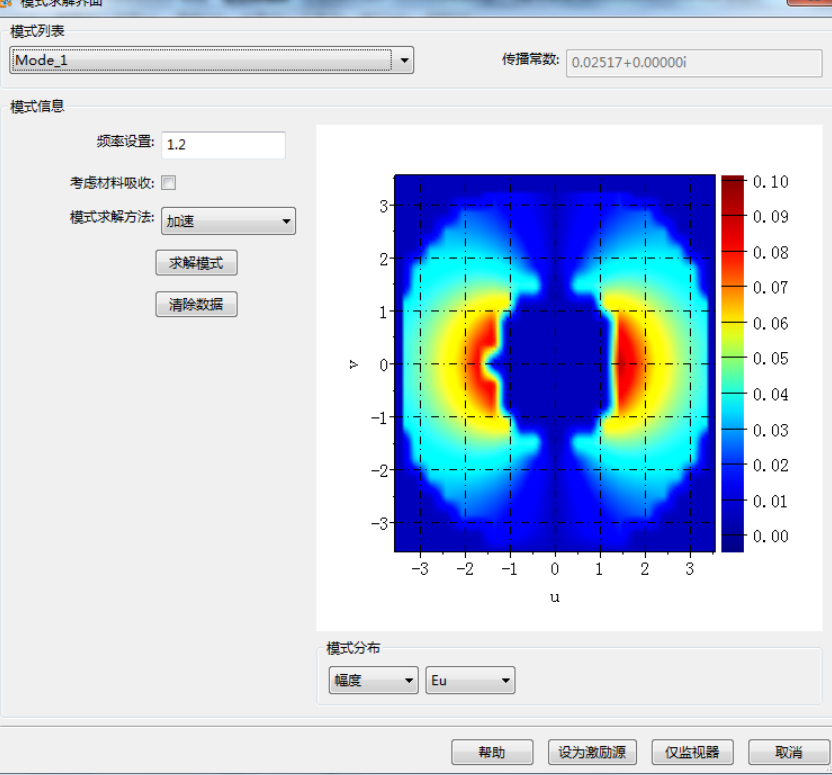This screenshot has height=775, width=832.
Task: Click the 取消 button
Action: point(788,752)
